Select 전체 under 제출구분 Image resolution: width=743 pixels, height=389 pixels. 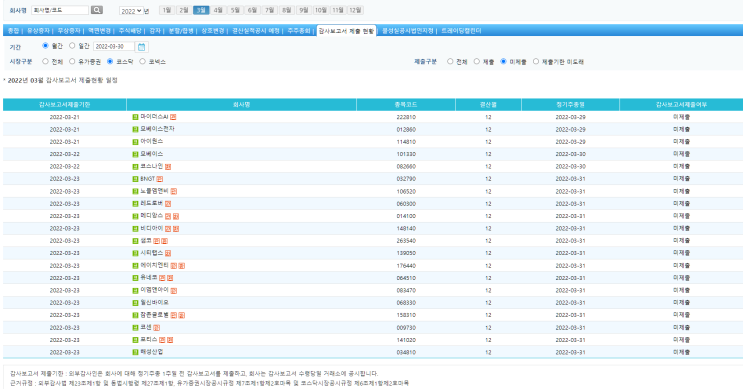point(450,62)
